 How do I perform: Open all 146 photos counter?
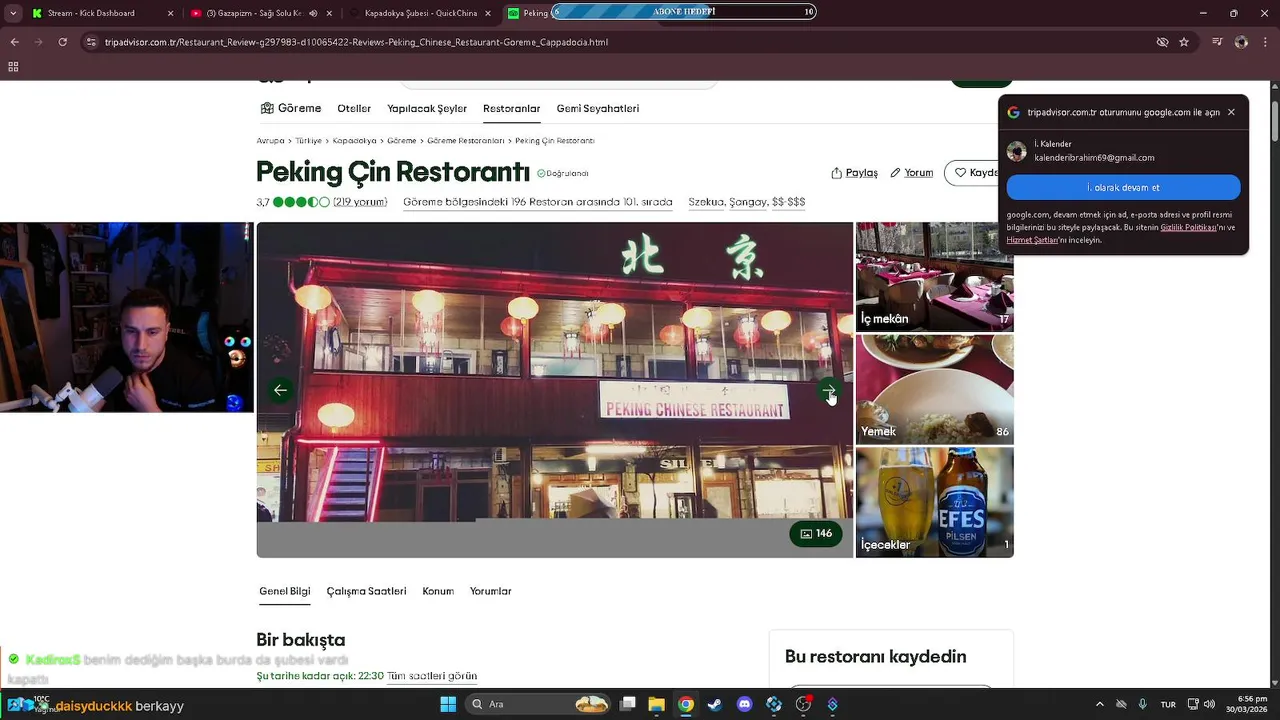click(x=816, y=534)
